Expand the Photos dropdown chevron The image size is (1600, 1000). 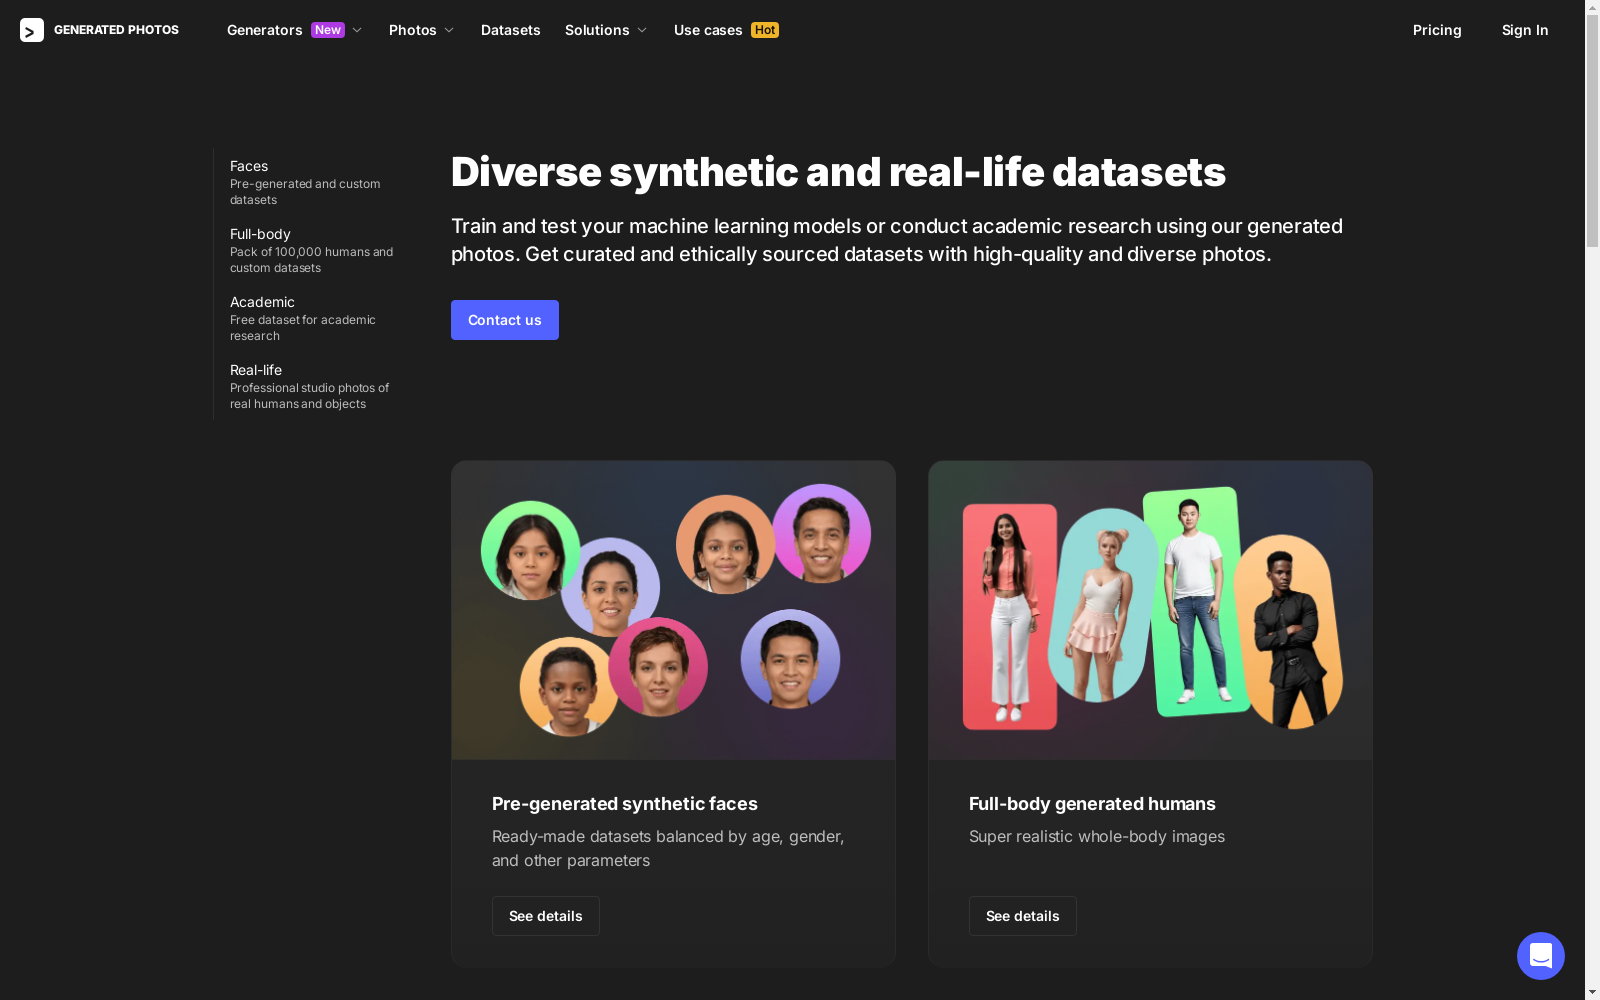tap(449, 30)
